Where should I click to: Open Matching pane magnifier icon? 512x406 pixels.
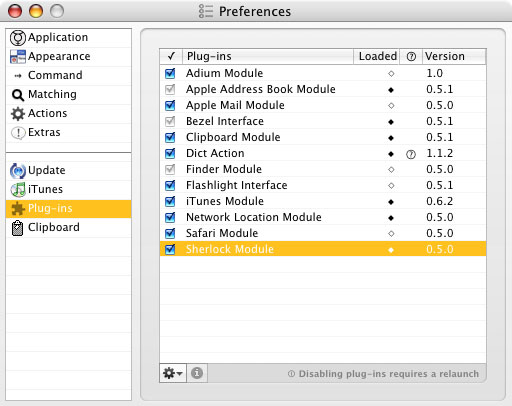(x=18, y=95)
